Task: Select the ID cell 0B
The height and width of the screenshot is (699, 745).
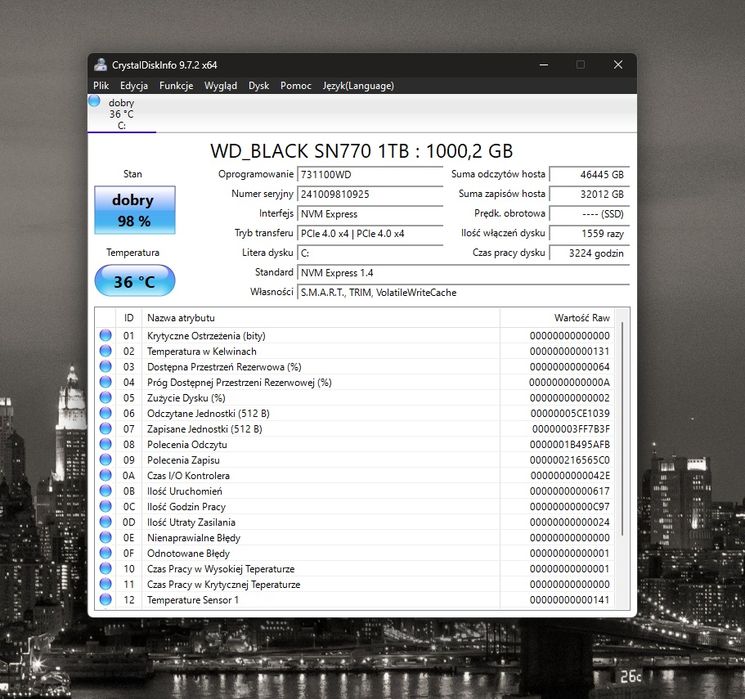Action: tap(129, 491)
